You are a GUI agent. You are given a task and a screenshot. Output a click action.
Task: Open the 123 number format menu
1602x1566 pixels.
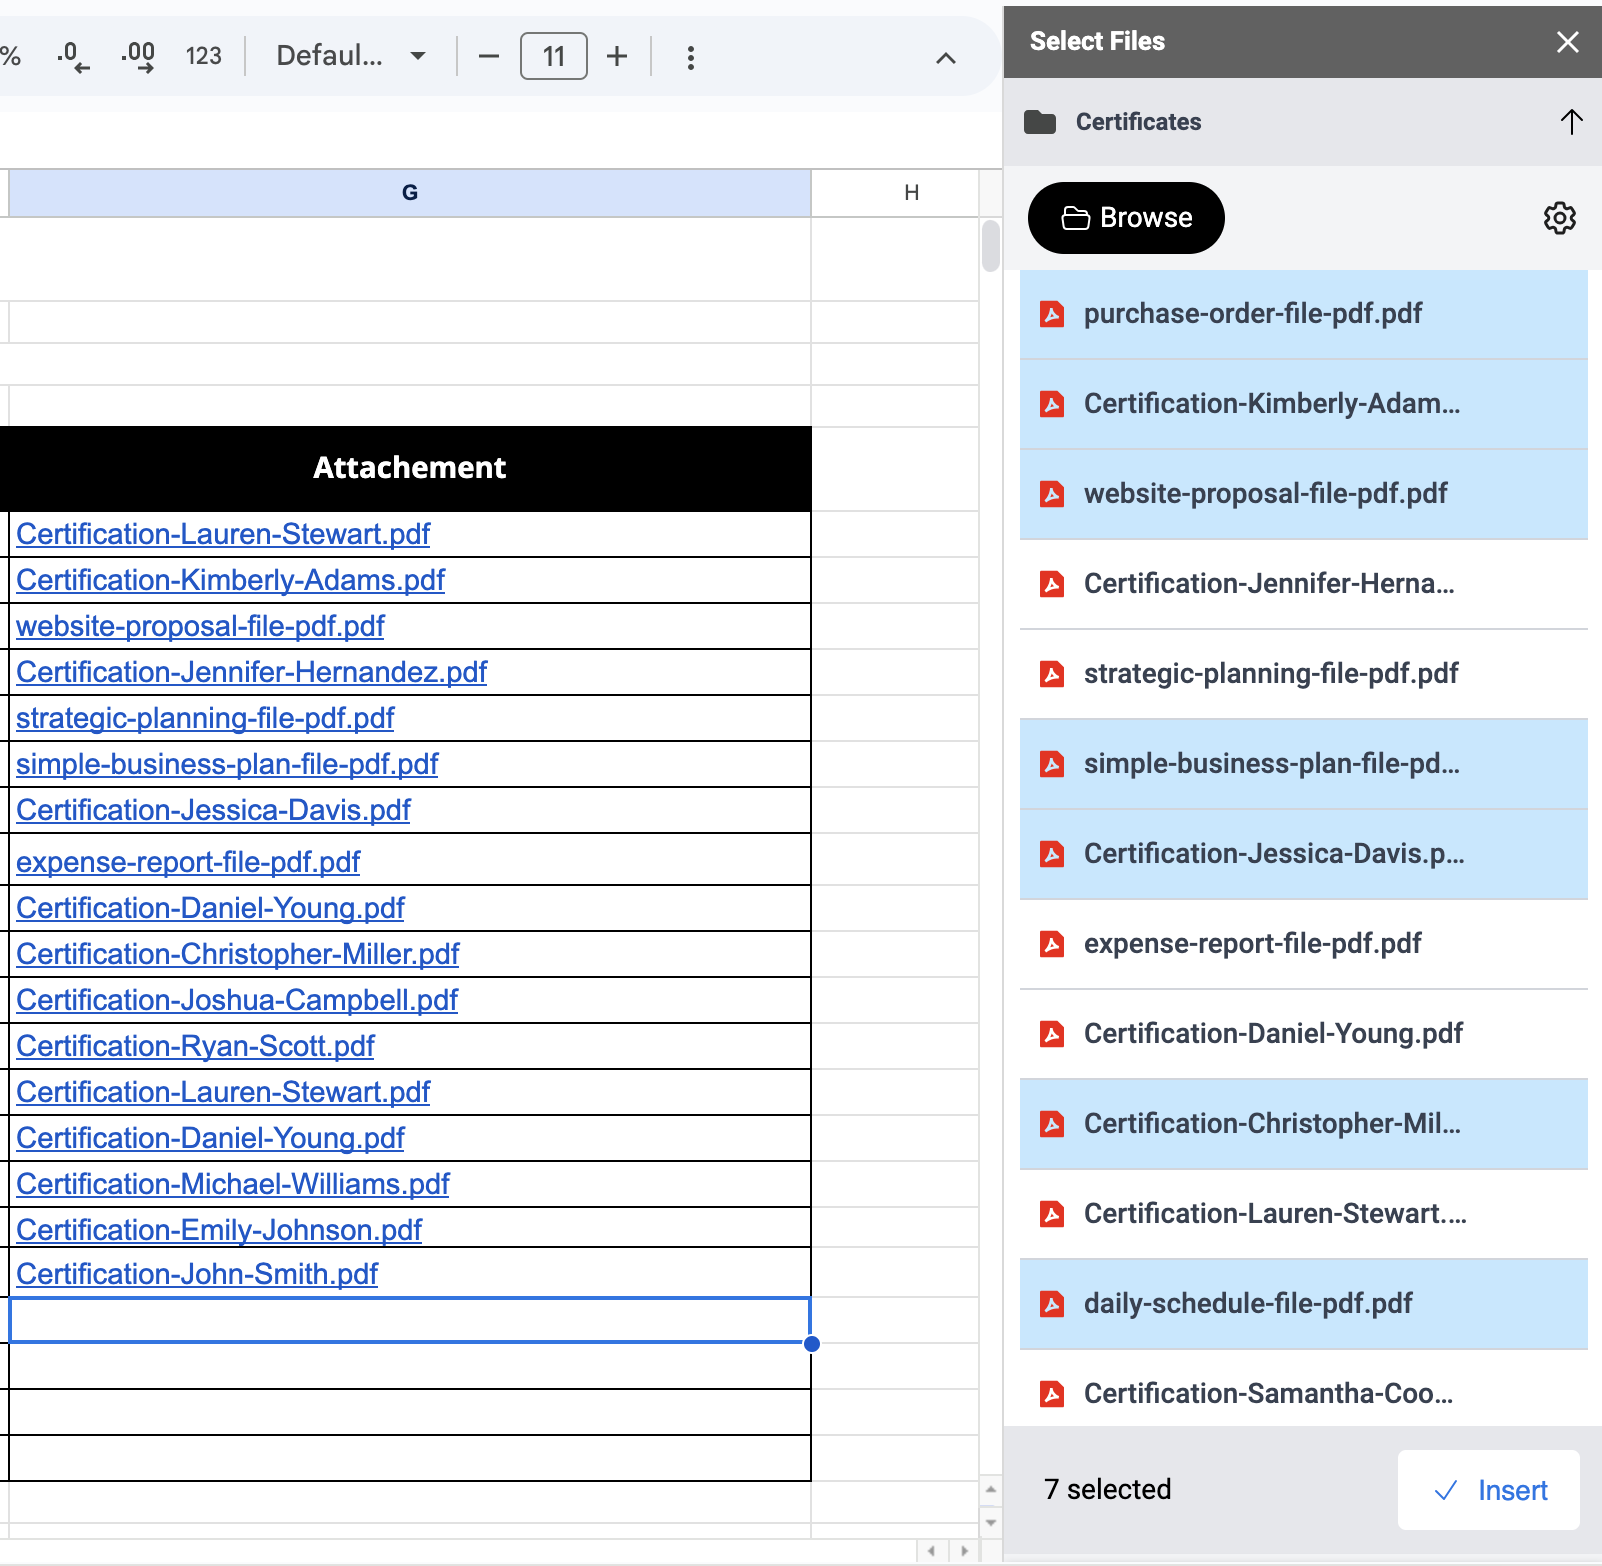click(x=203, y=56)
